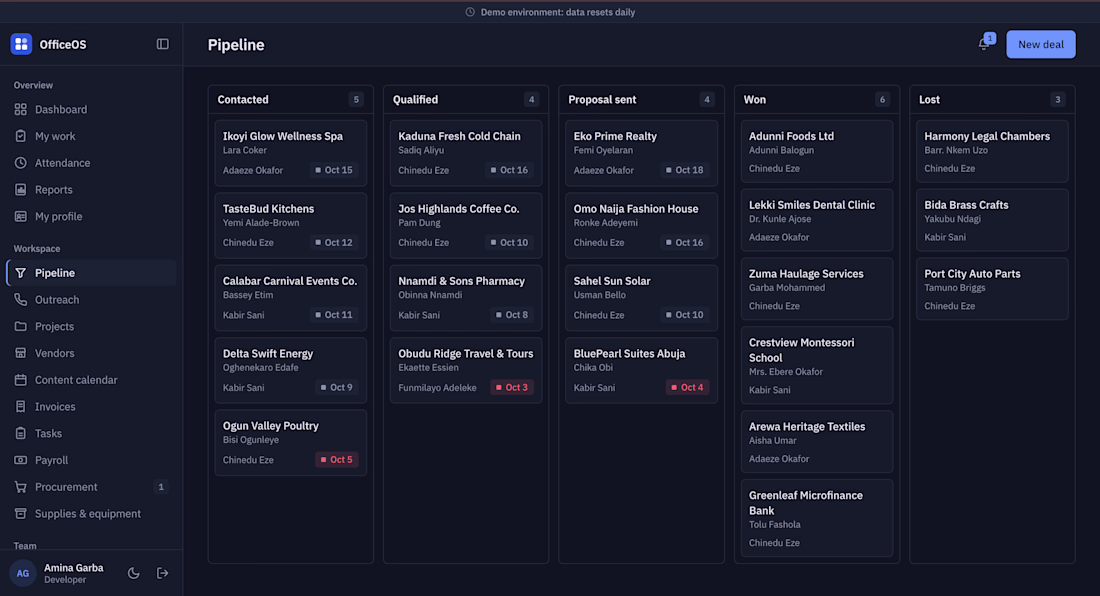Image resolution: width=1100 pixels, height=596 pixels.
Task: Click the Content calendar icon
Action: click(x=20, y=379)
